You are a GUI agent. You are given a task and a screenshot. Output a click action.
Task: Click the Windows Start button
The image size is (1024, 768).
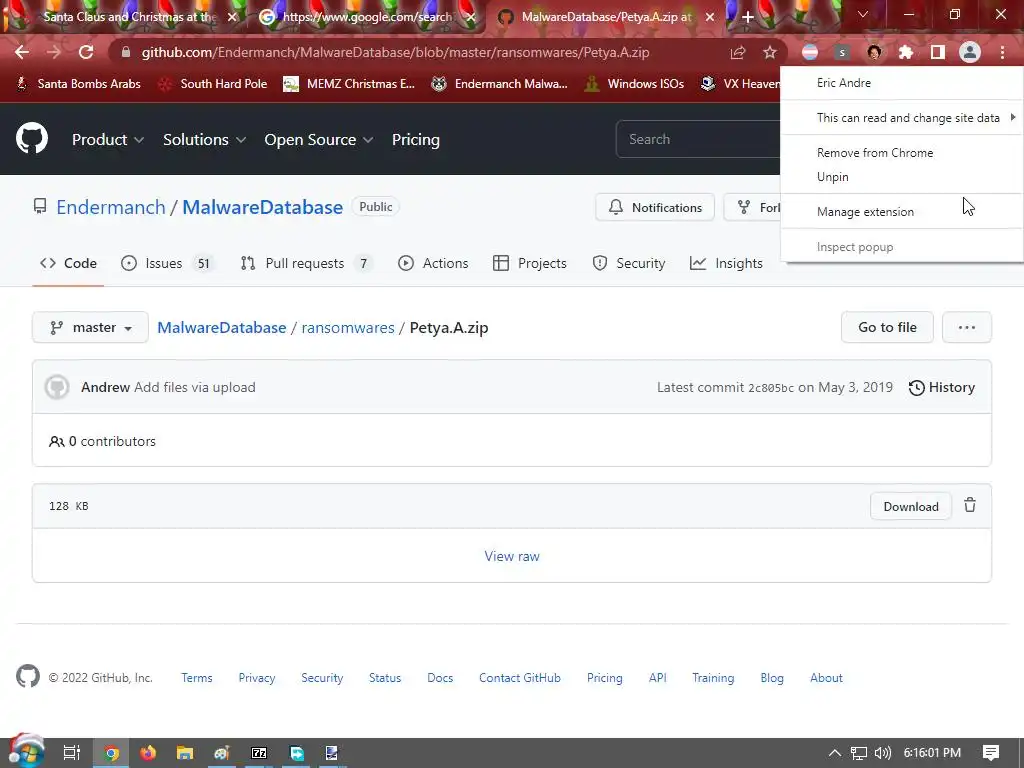click(x=26, y=752)
